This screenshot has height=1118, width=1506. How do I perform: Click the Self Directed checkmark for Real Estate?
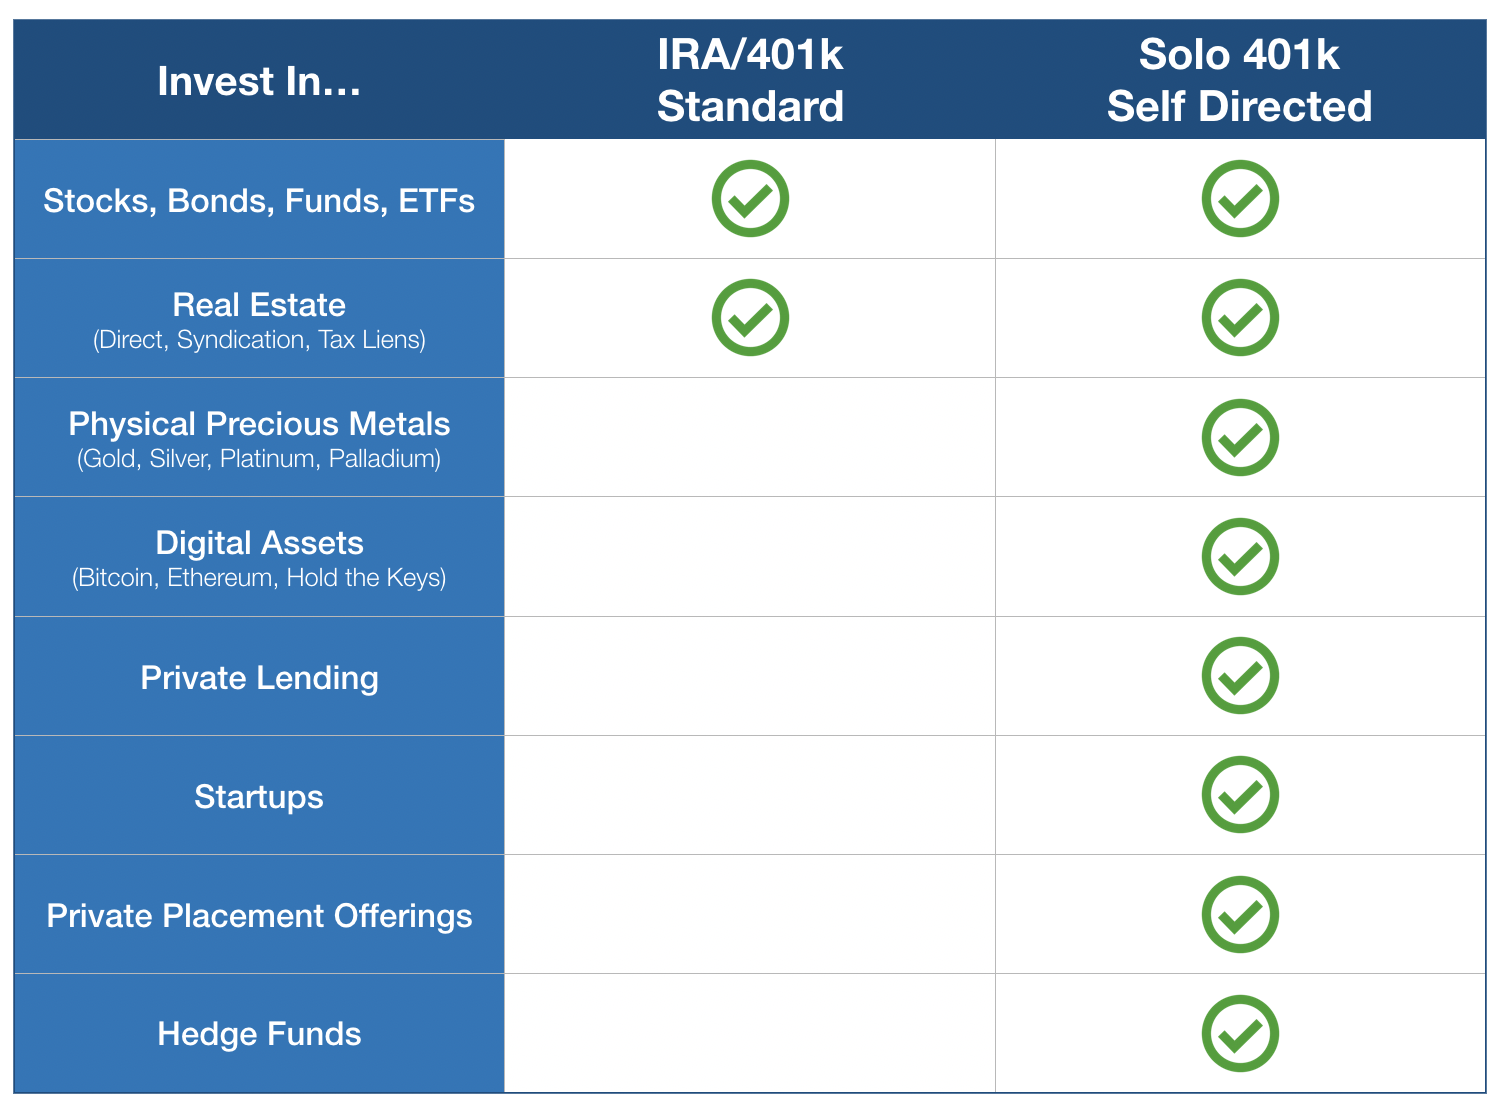click(1240, 317)
